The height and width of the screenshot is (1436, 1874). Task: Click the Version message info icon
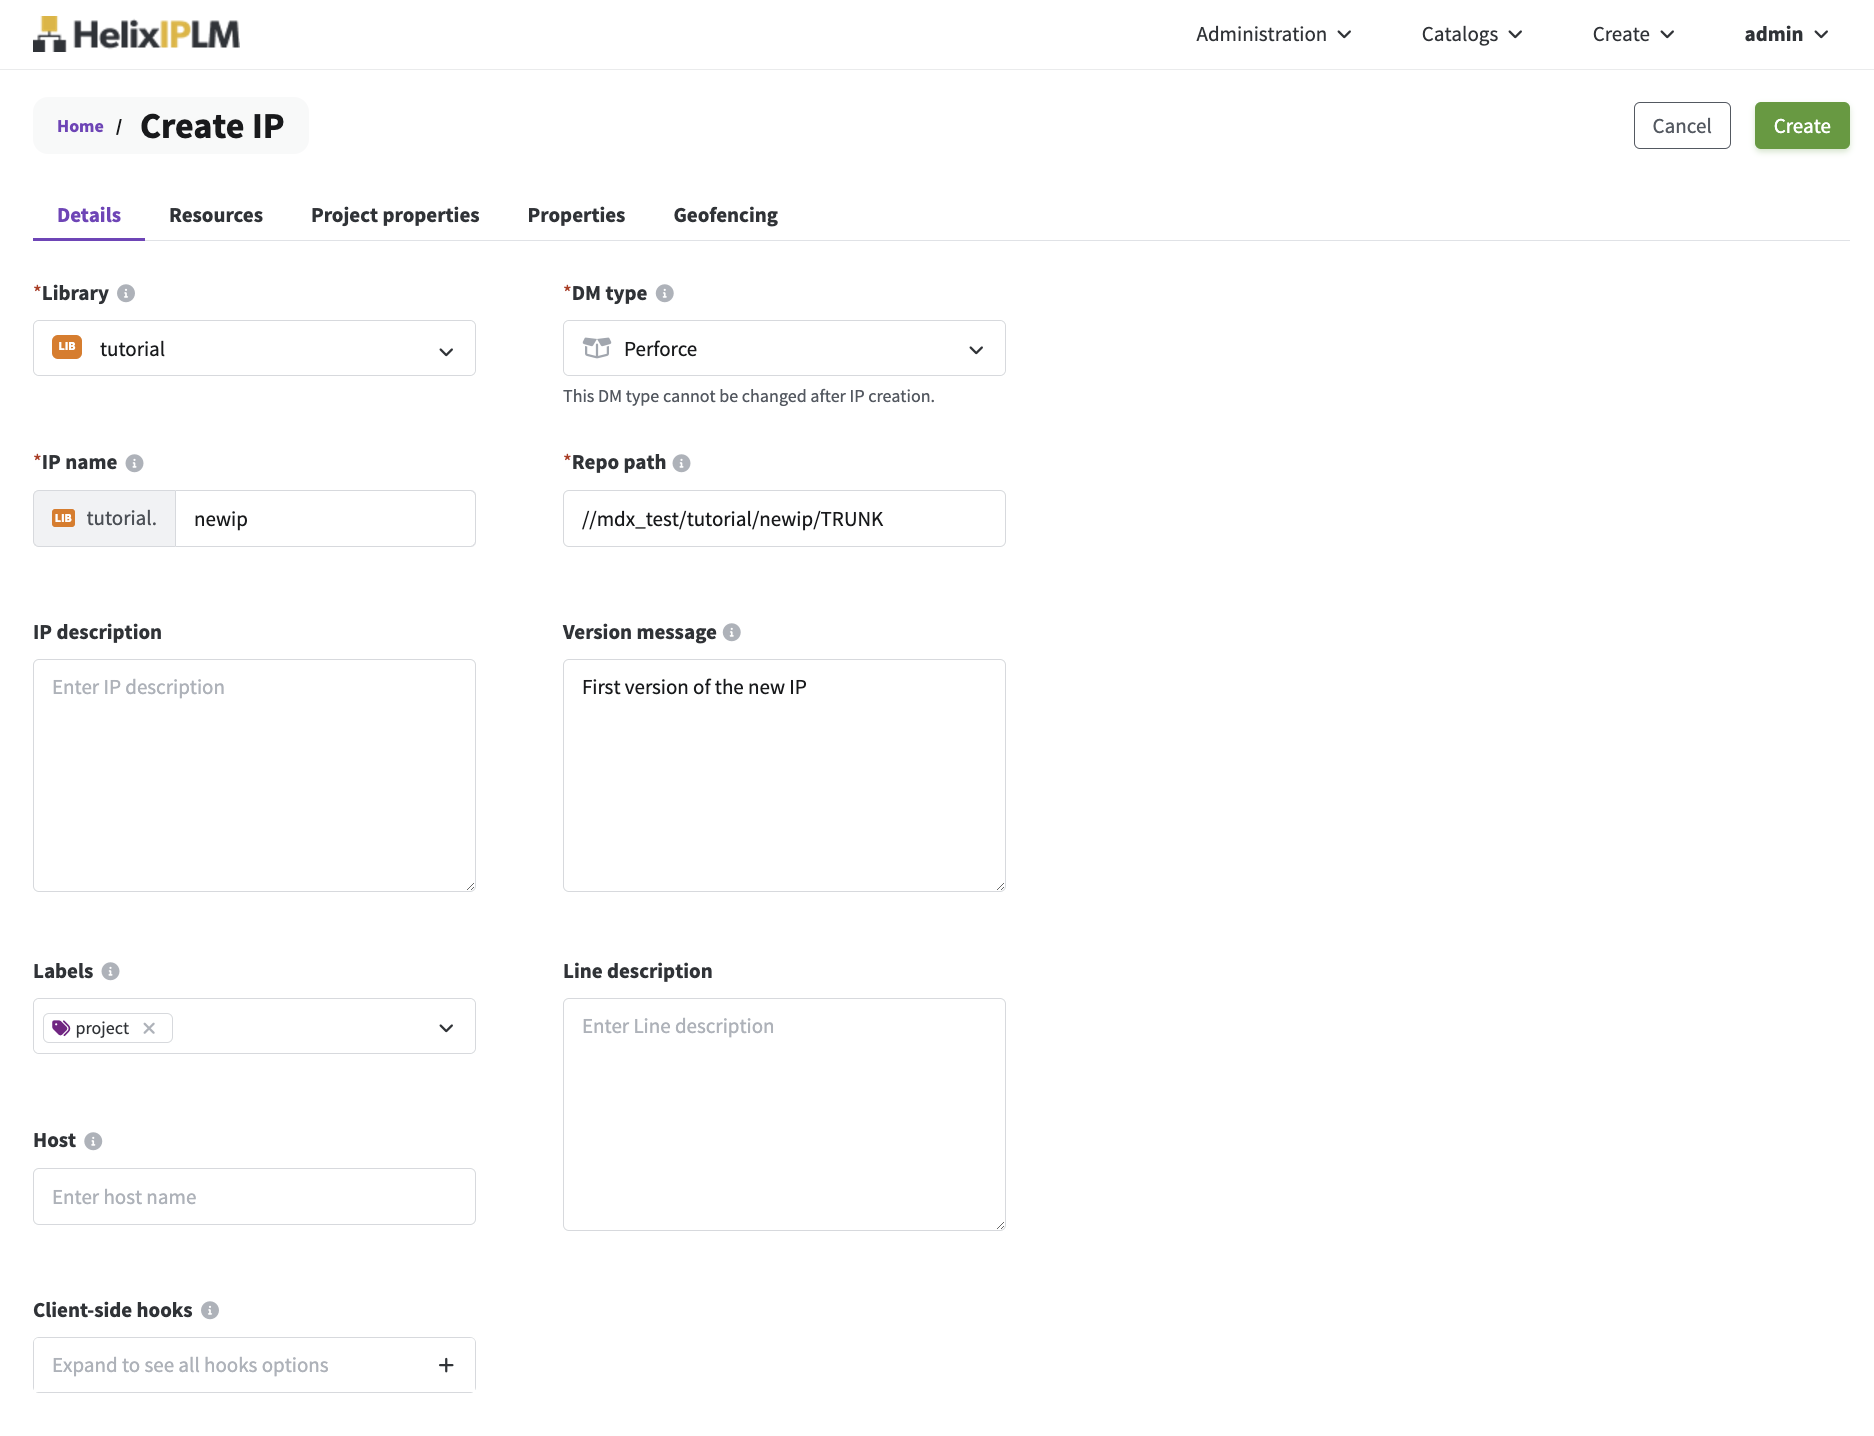pos(732,632)
